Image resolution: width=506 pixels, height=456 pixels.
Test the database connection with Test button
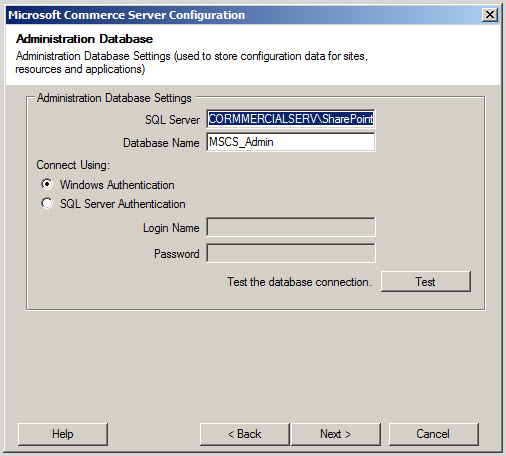point(426,282)
